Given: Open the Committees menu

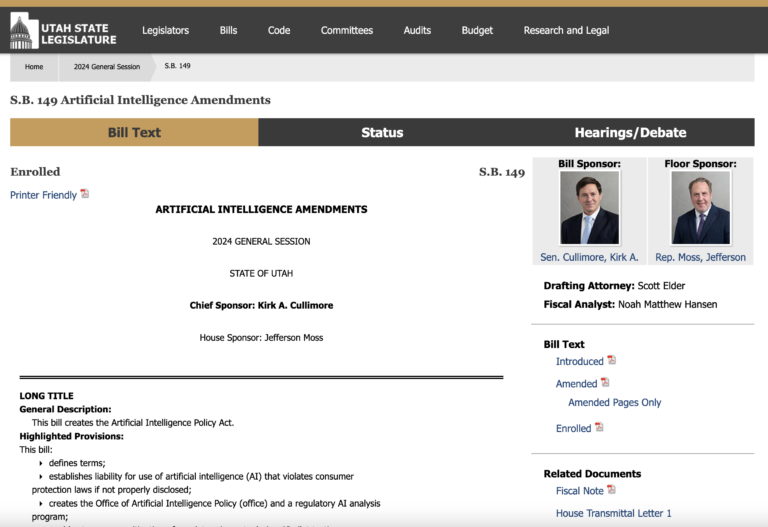Looking at the screenshot, I should [347, 30].
